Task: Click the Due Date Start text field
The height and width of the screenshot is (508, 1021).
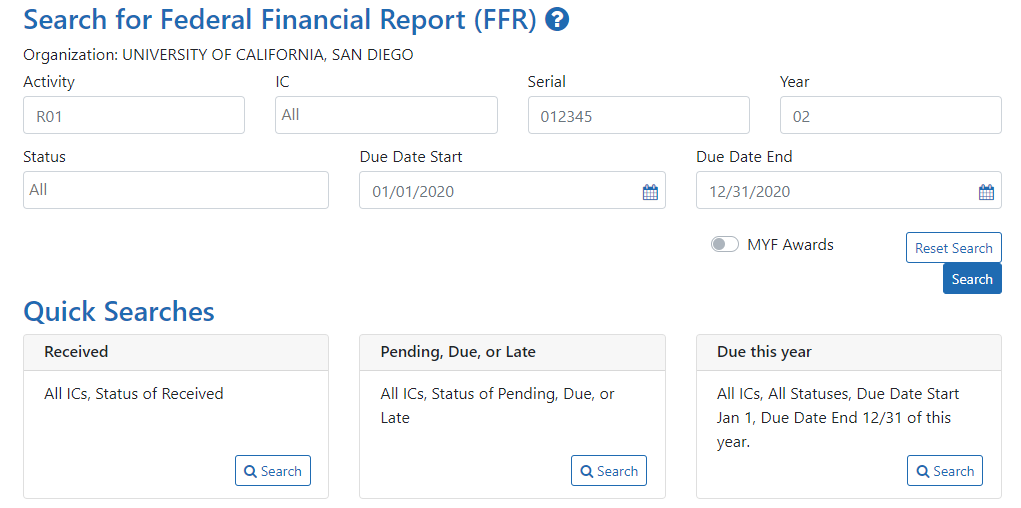Action: pos(500,191)
